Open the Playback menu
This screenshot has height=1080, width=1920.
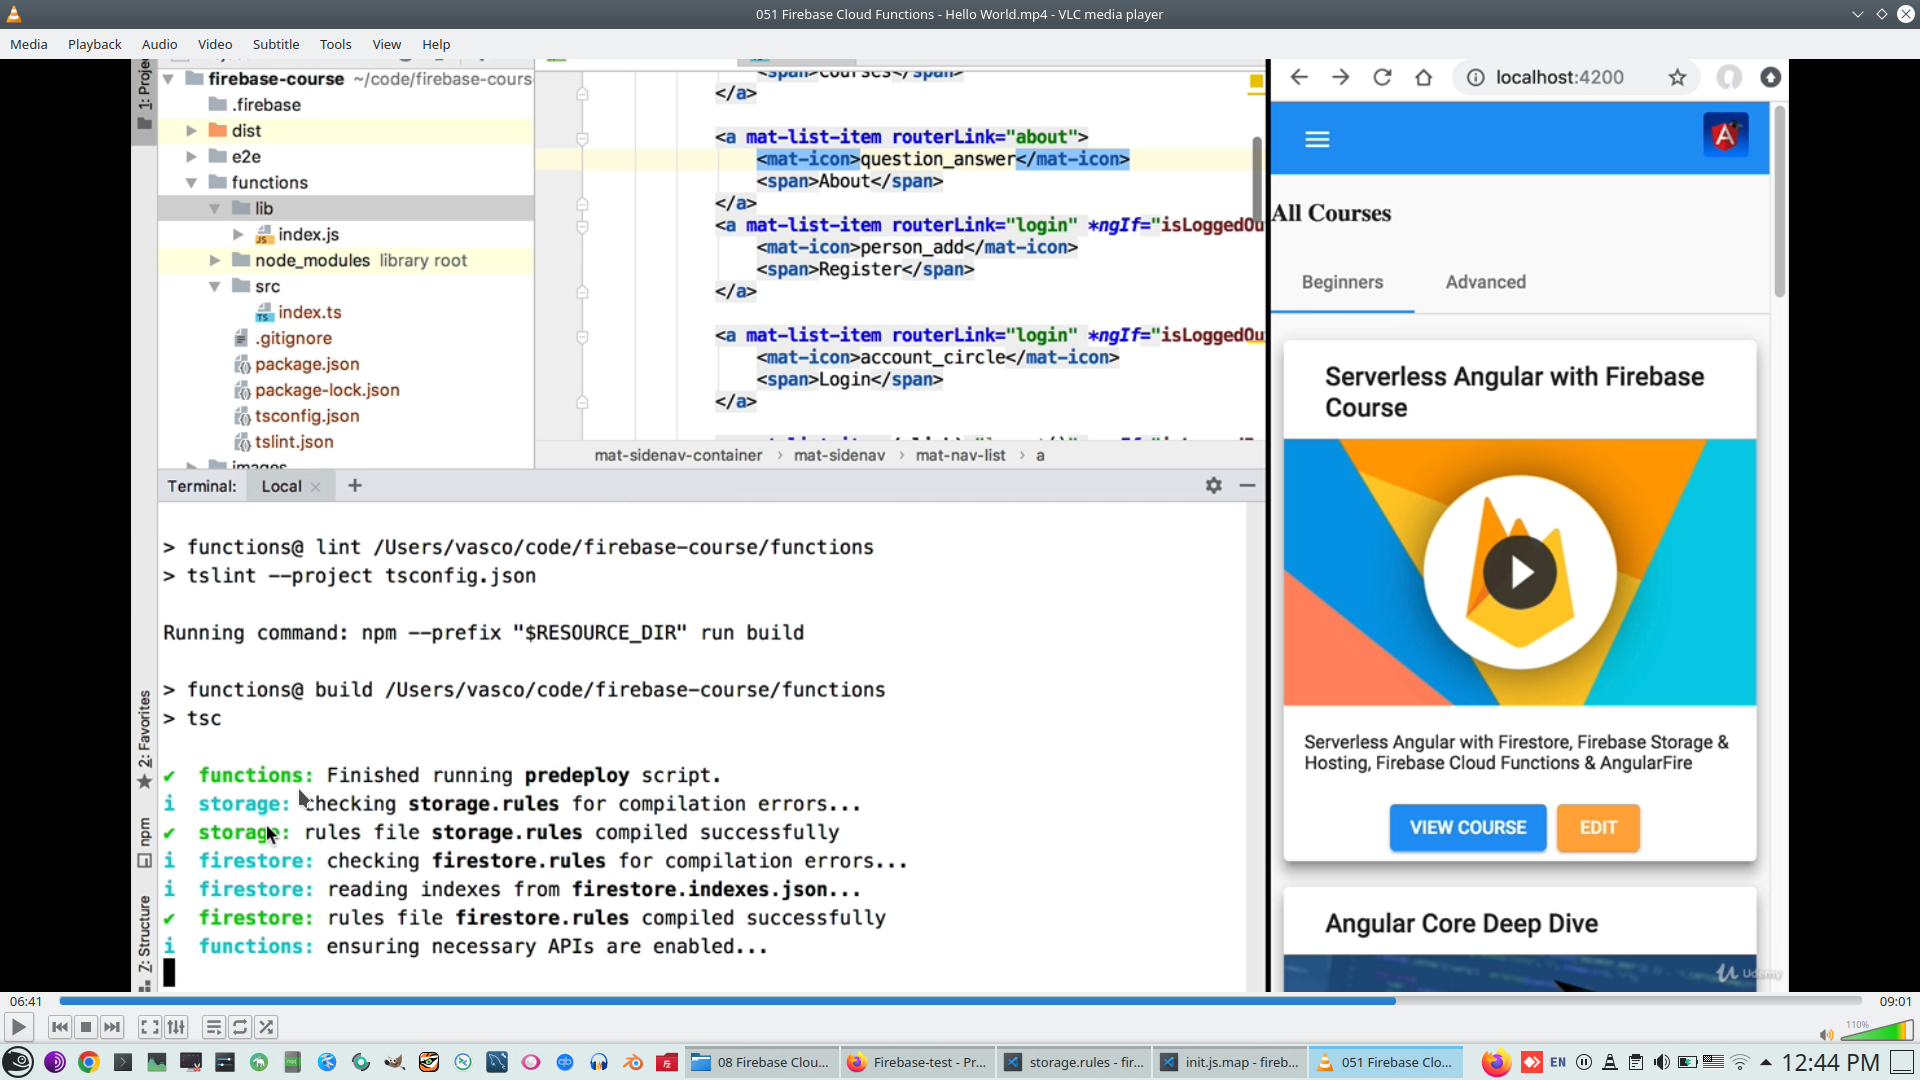tap(94, 44)
